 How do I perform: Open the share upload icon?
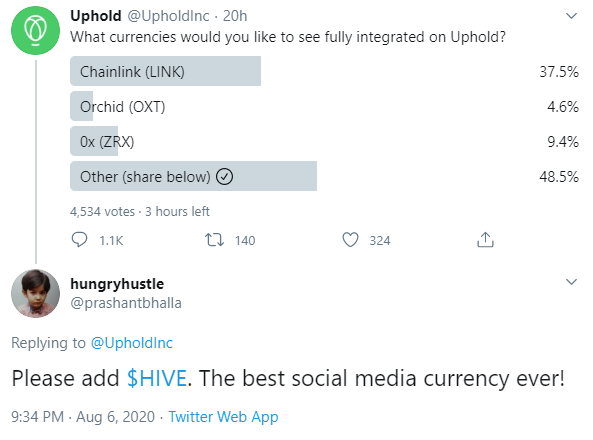[485, 239]
